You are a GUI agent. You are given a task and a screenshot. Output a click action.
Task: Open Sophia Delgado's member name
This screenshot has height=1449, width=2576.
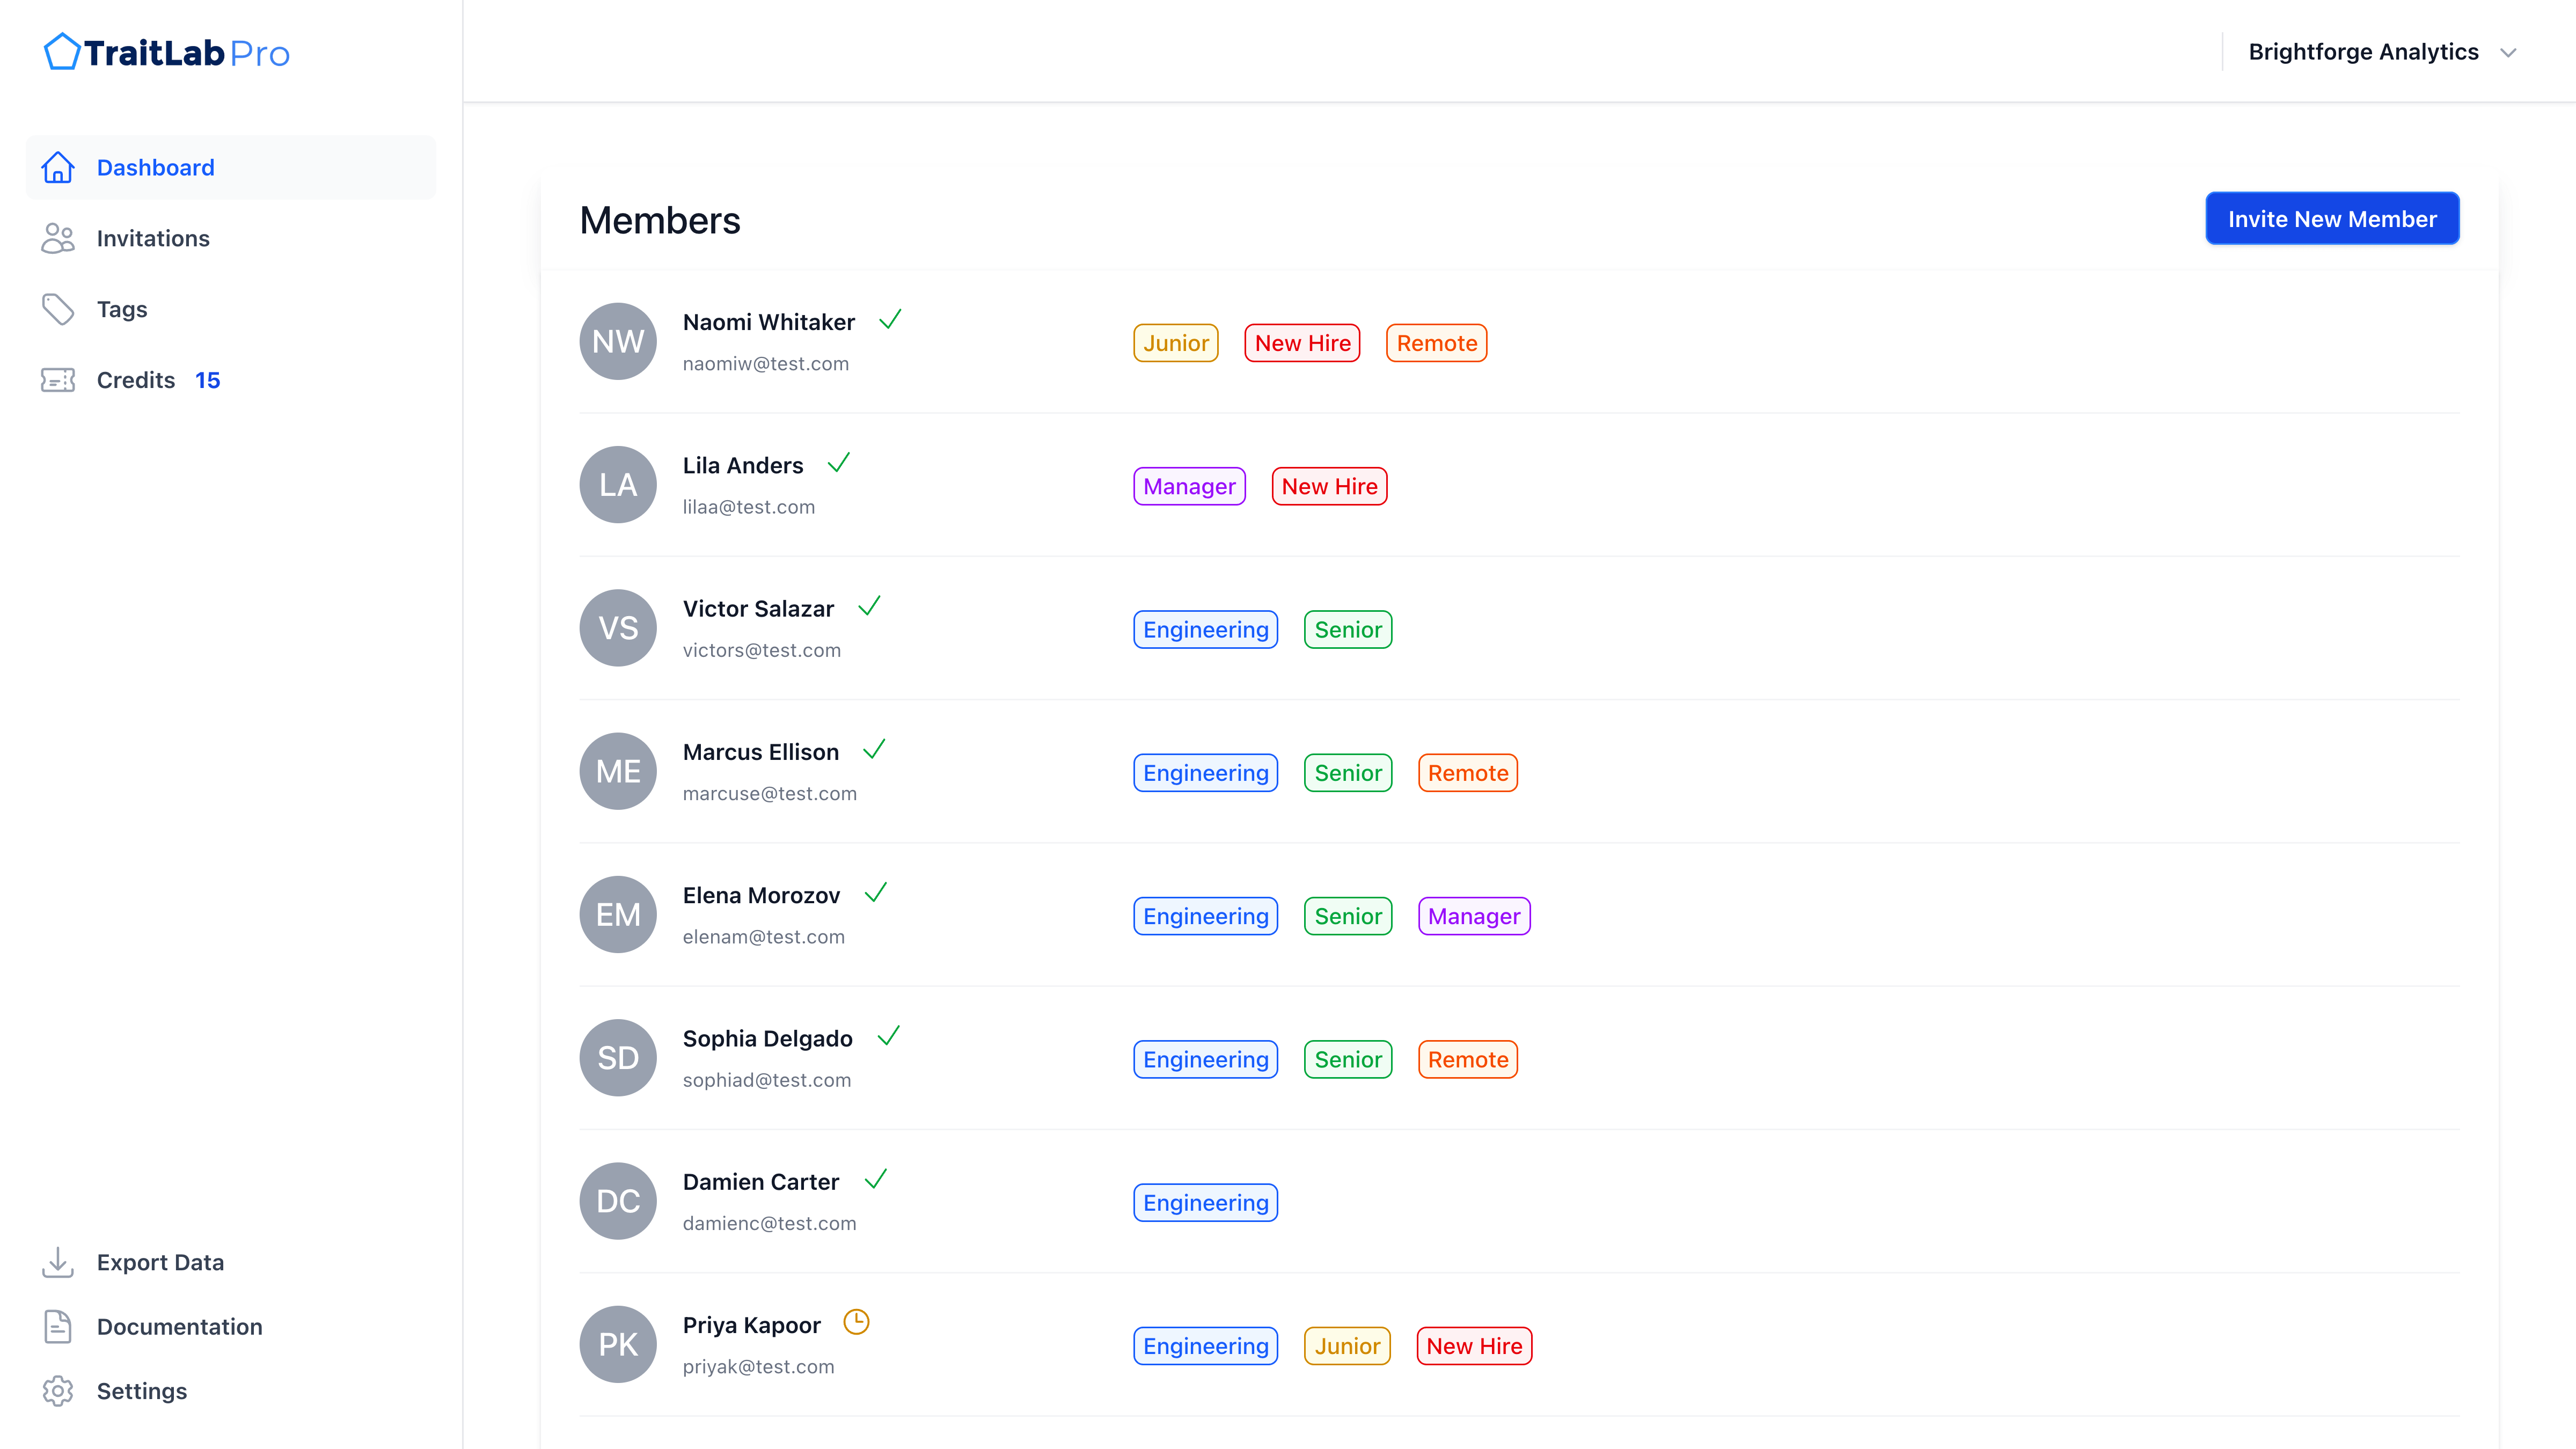(x=768, y=1038)
